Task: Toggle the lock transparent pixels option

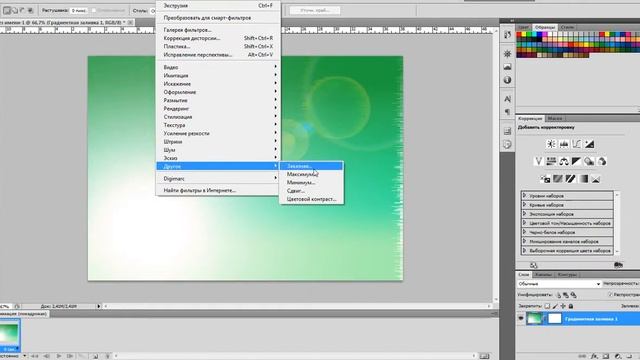Action: [x=547, y=306]
